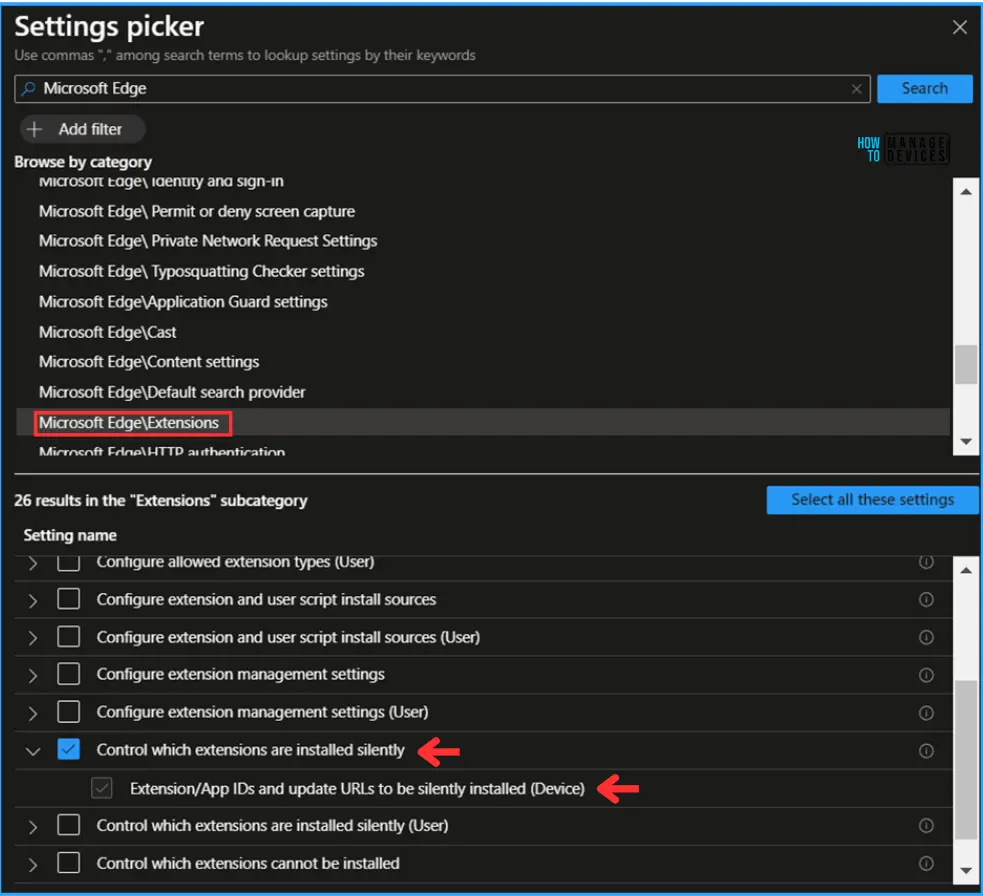Image resolution: width=983 pixels, height=896 pixels.
Task: Select Microsoft Edge\ Typosquatting Checker settings
Action: tap(201, 271)
